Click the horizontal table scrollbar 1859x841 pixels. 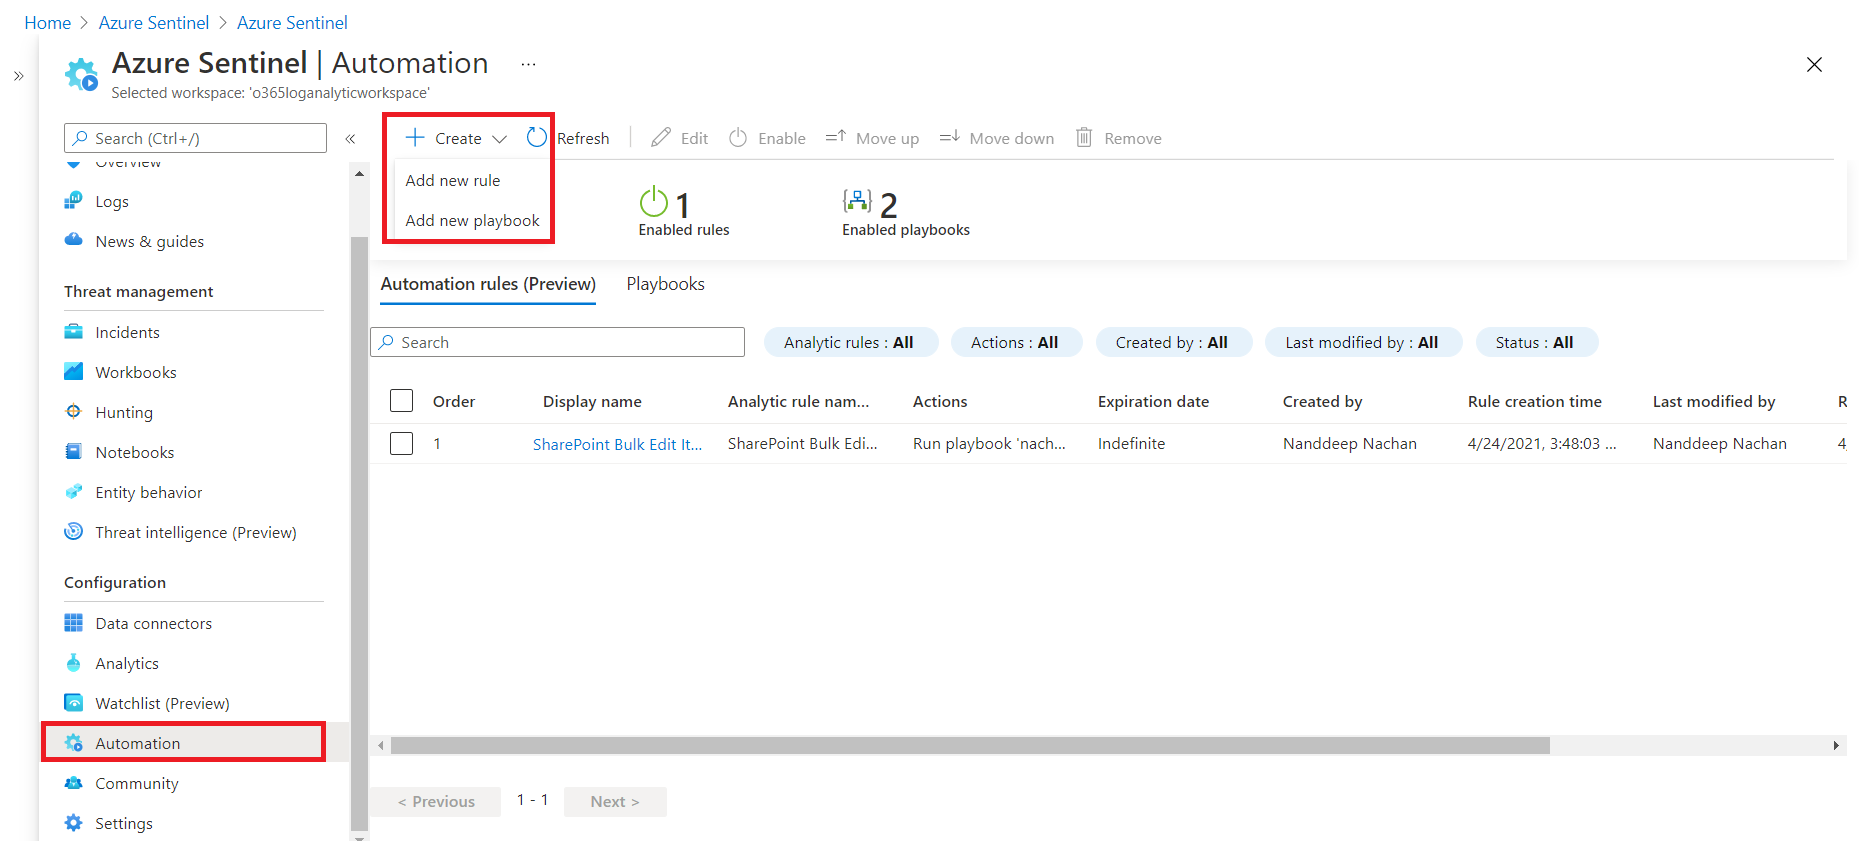tap(969, 745)
